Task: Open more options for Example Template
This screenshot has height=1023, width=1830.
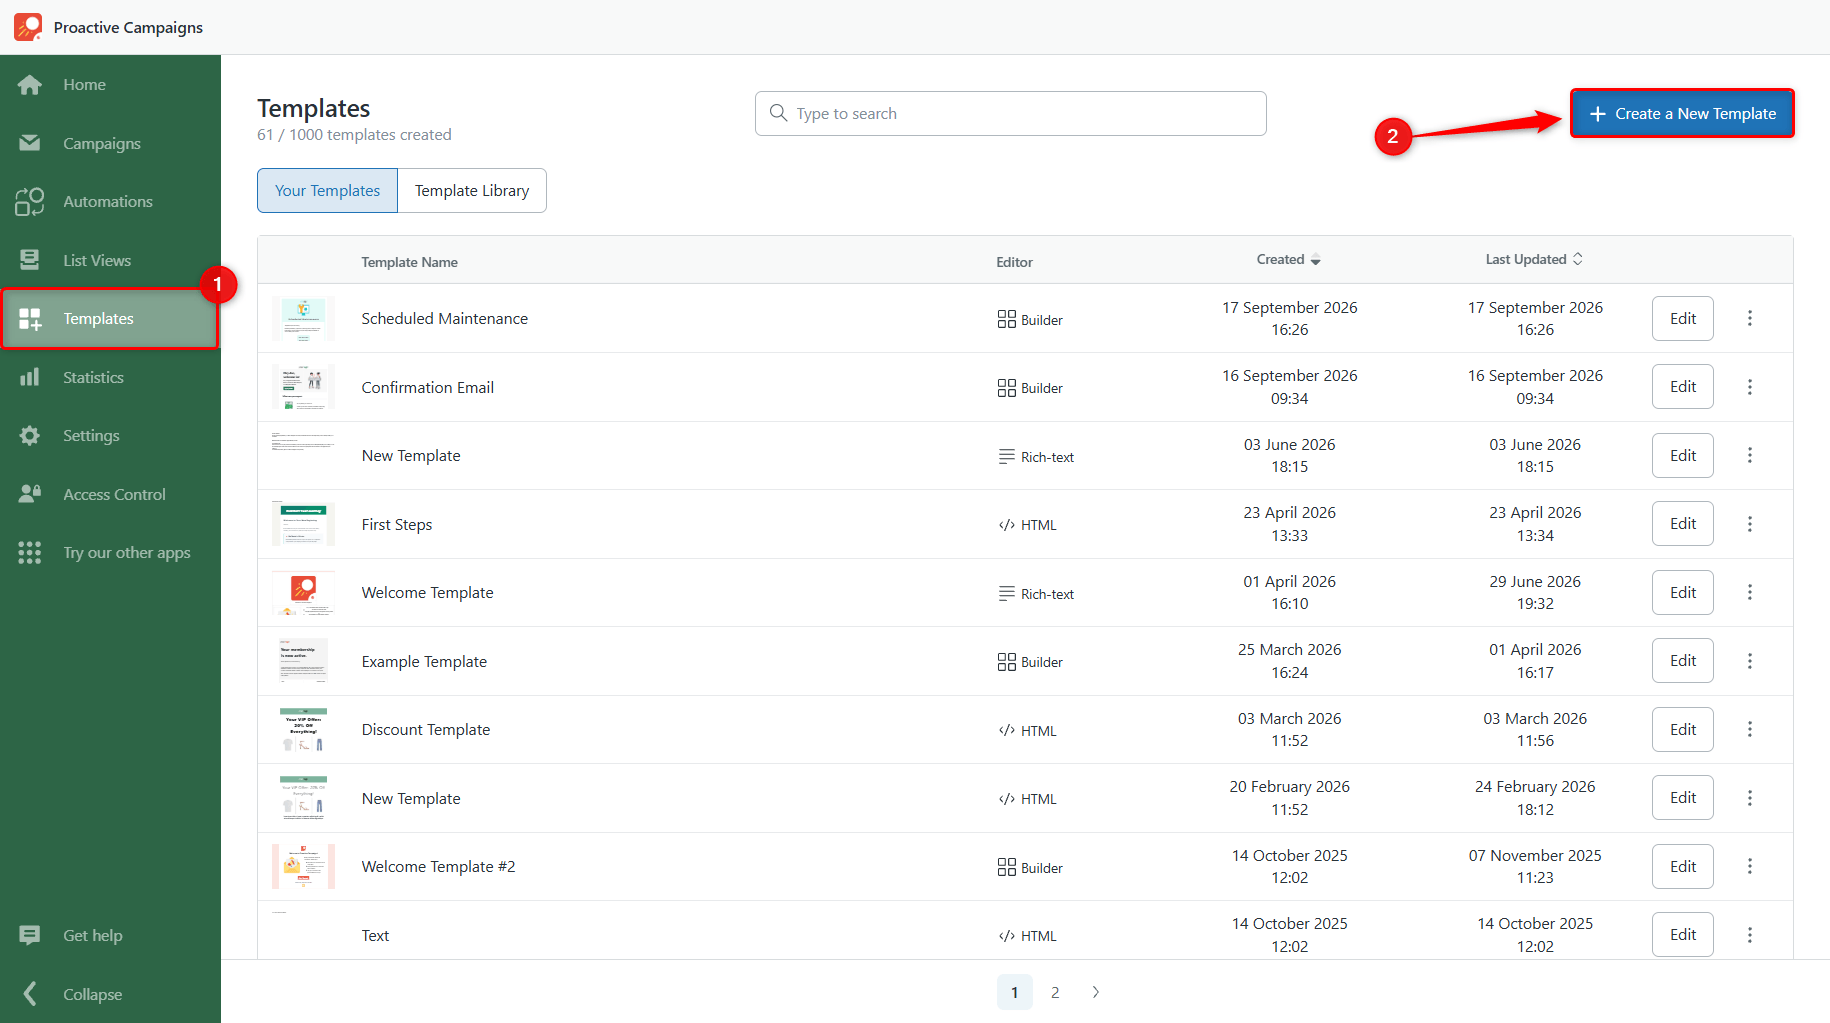Action: (x=1750, y=661)
